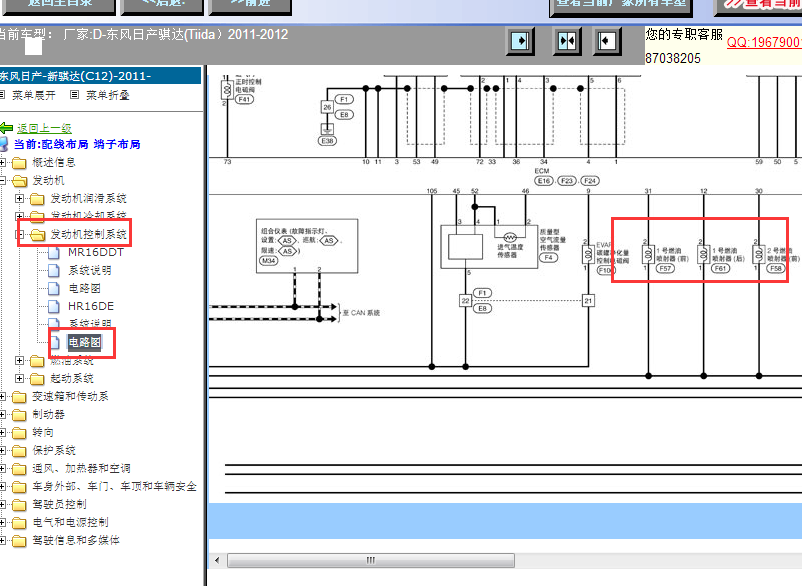Select 系统说明 under MR16DDT
802x586 pixels.
point(90,271)
